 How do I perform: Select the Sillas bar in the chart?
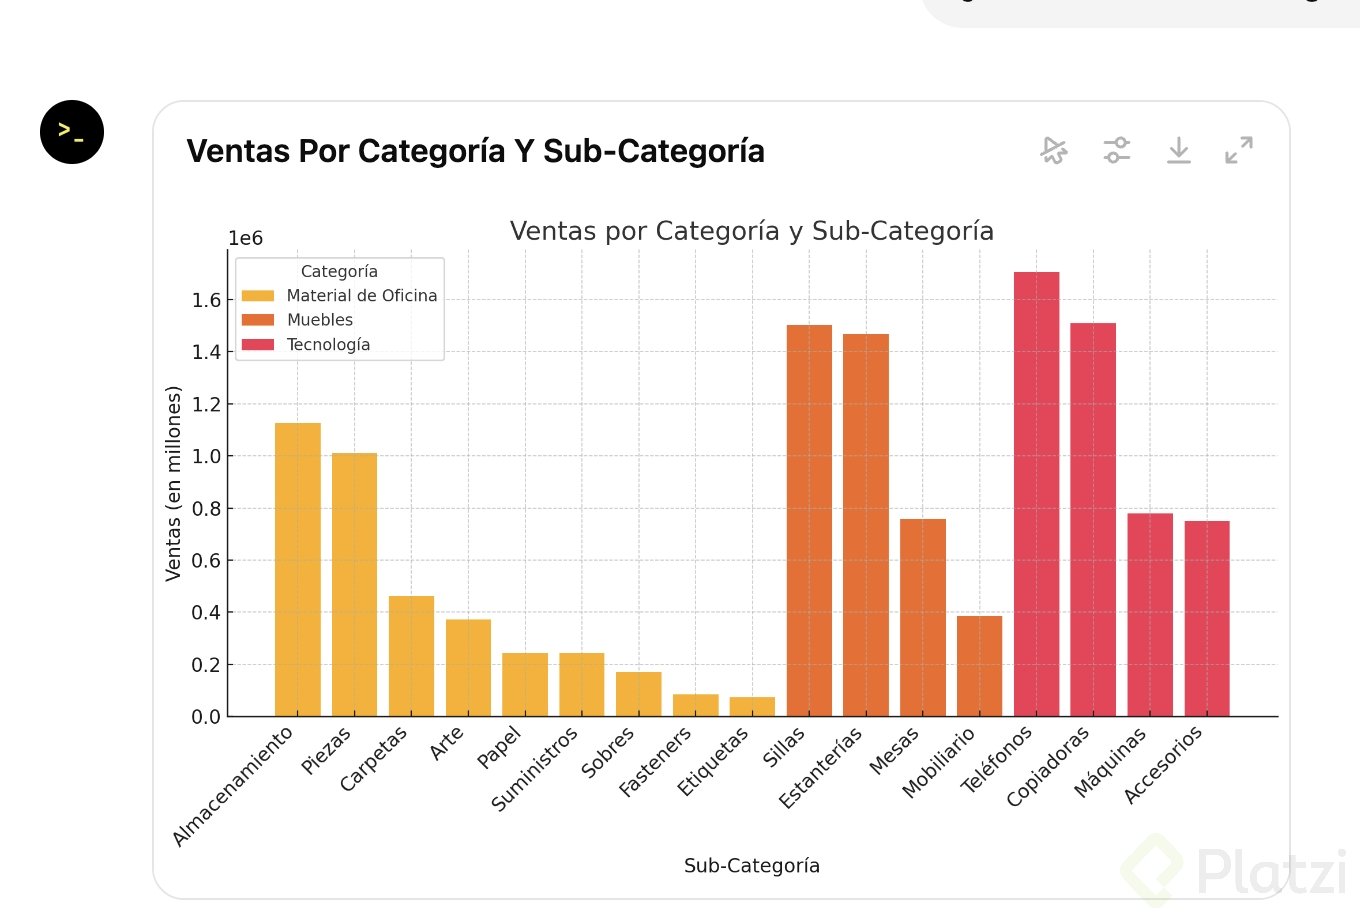tap(809, 520)
